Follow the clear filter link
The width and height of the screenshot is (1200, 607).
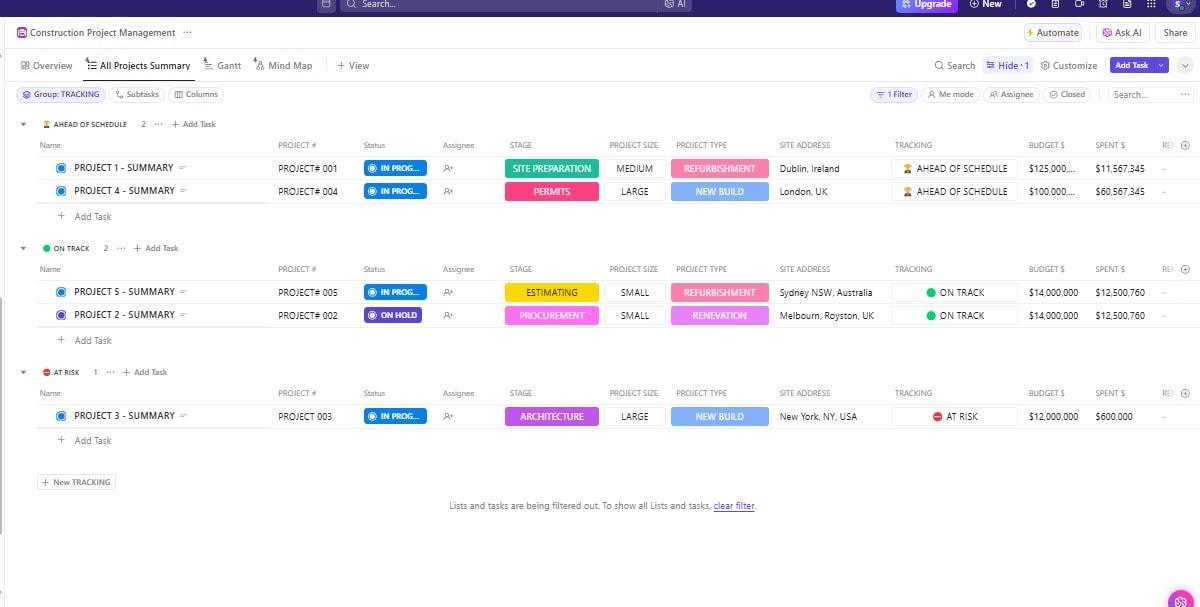tap(734, 506)
